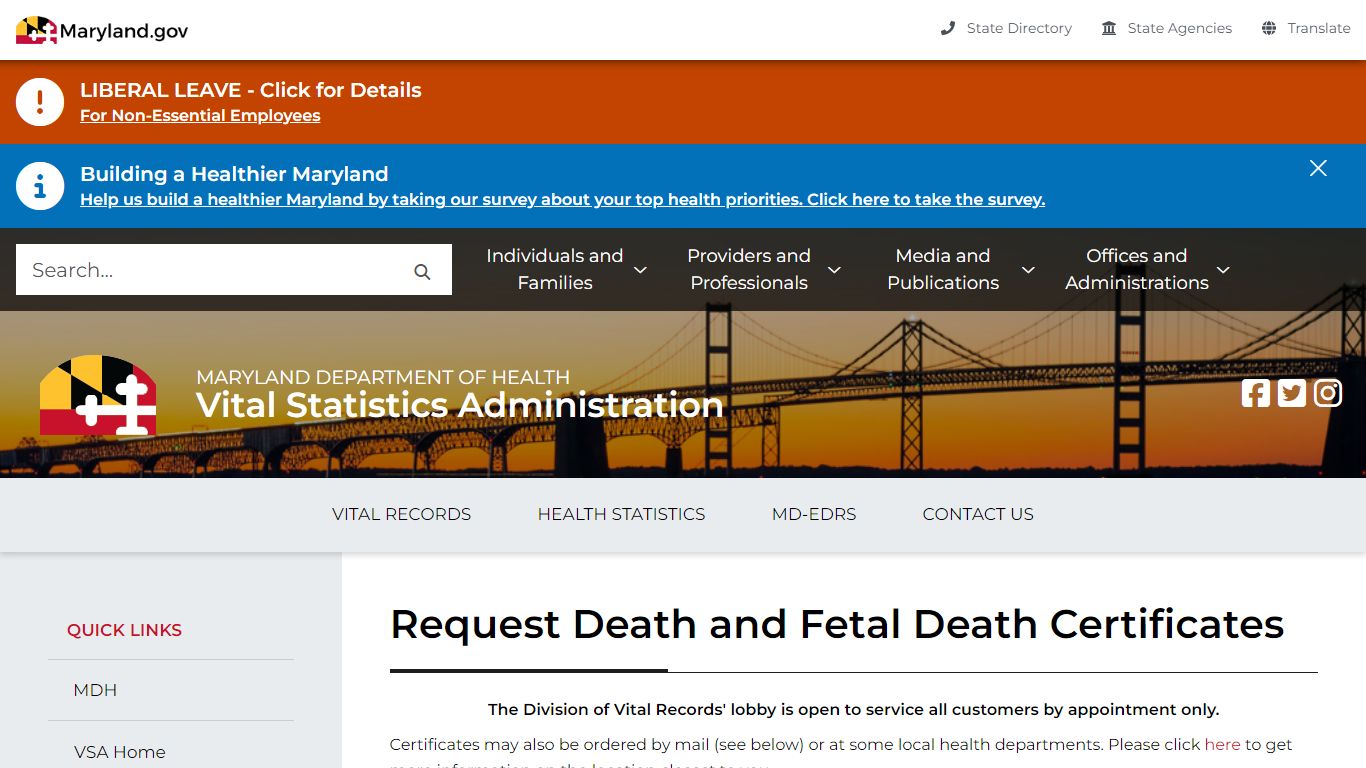Open the Offices and Administrations menu label
This screenshot has width=1366, height=768.
(1137, 269)
